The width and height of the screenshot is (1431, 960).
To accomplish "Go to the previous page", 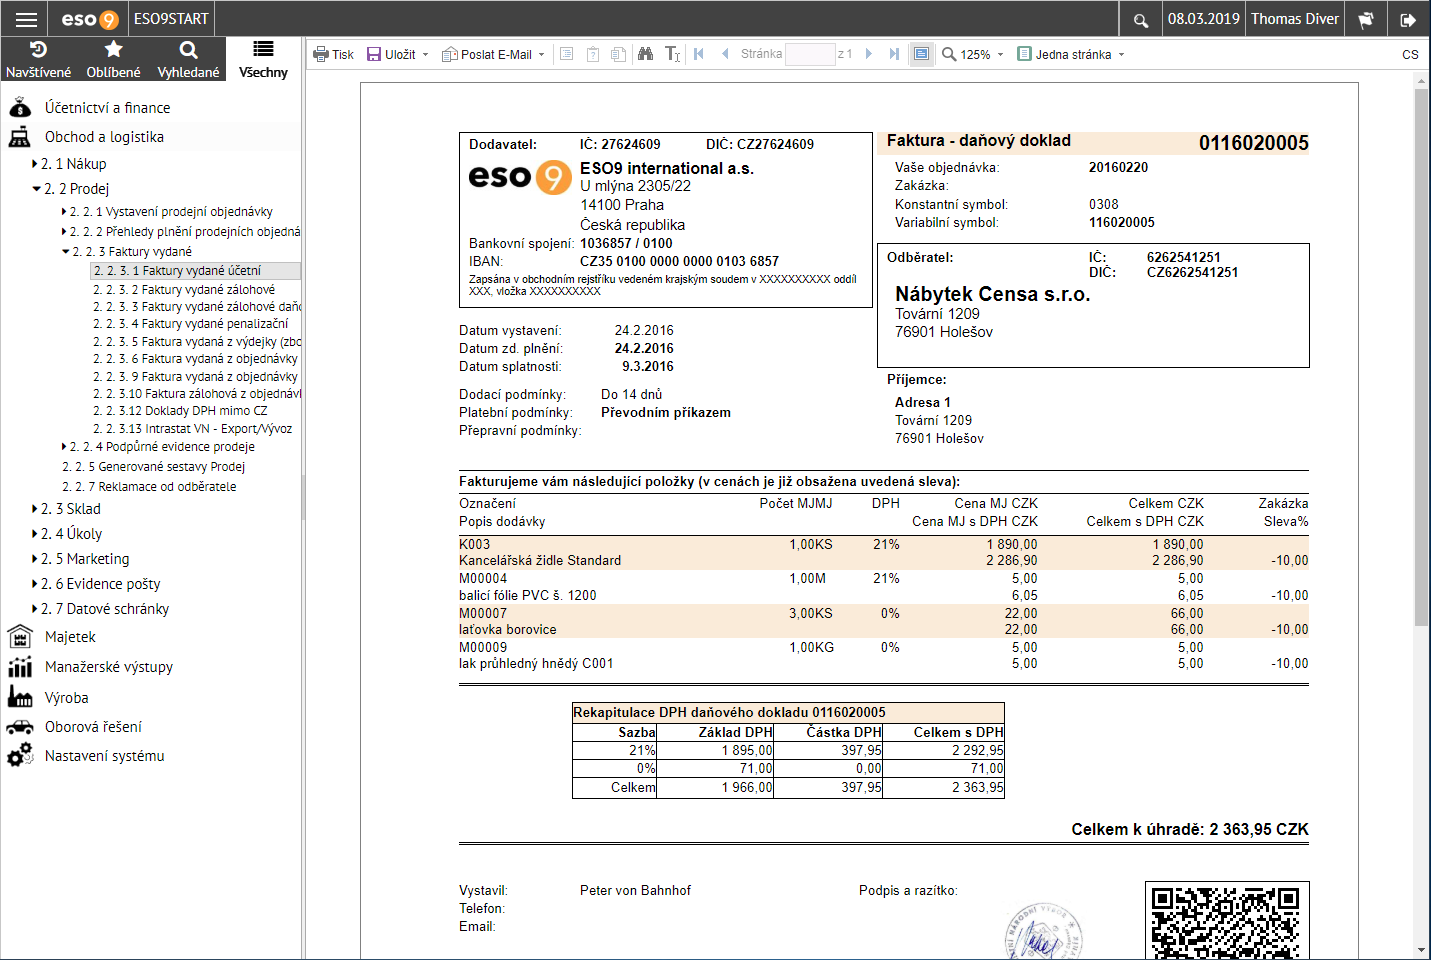I will [725, 54].
